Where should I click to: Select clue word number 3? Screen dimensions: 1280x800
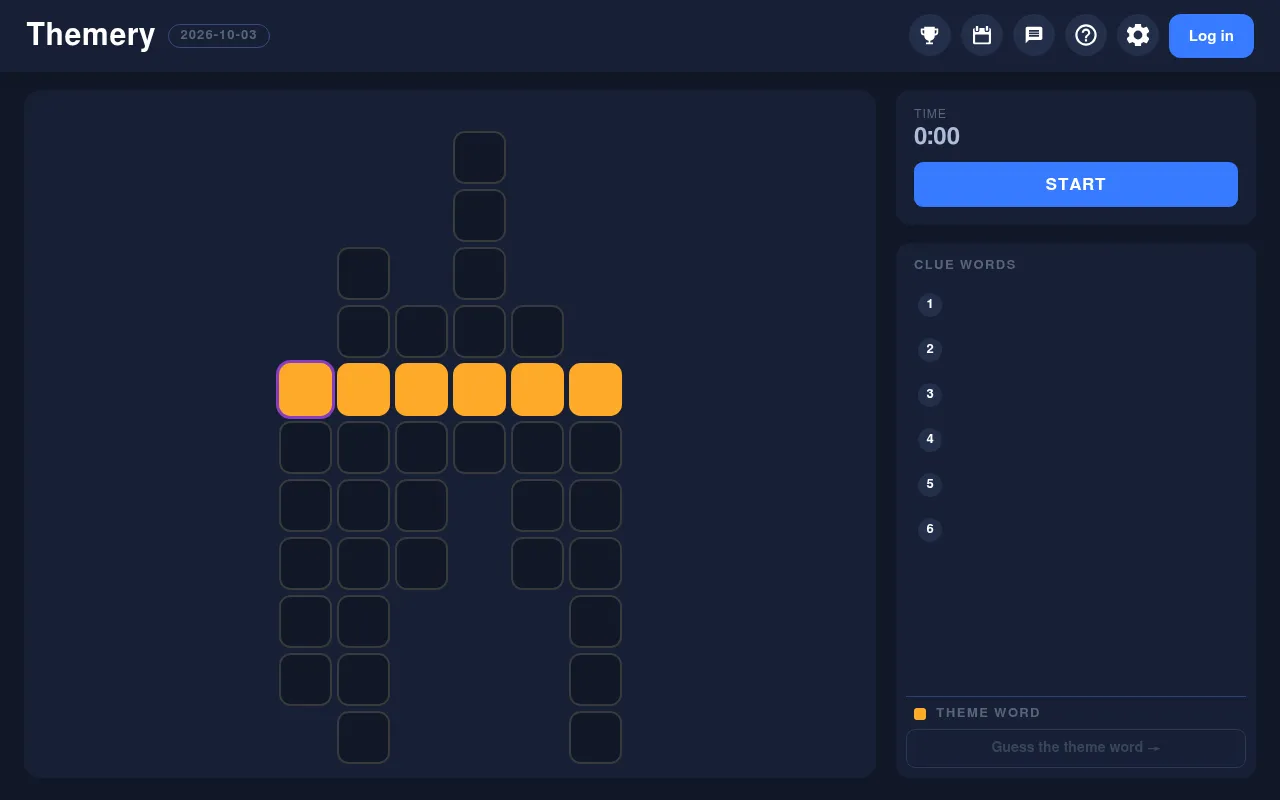point(930,395)
